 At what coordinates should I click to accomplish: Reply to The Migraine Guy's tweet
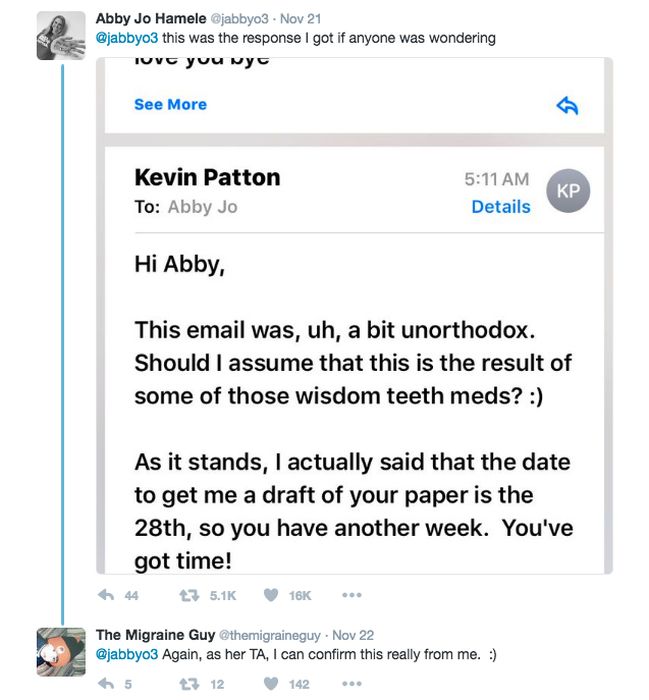tap(106, 683)
